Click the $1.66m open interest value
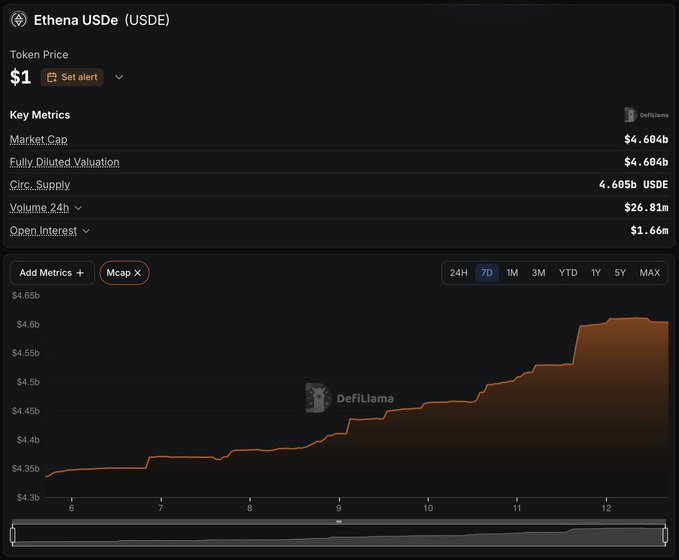The height and width of the screenshot is (560, 679). tap(649, 230)
